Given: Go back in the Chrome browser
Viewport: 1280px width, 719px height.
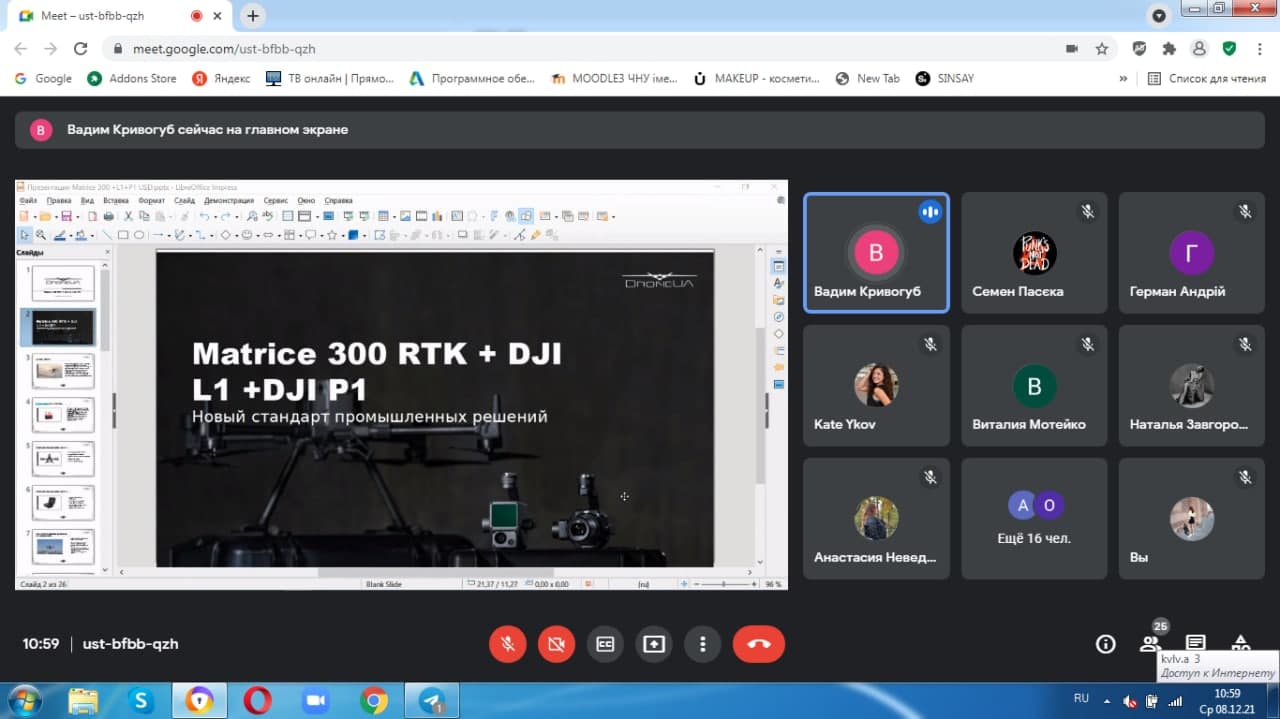Looking at the screenshot, I should point(21,48).
